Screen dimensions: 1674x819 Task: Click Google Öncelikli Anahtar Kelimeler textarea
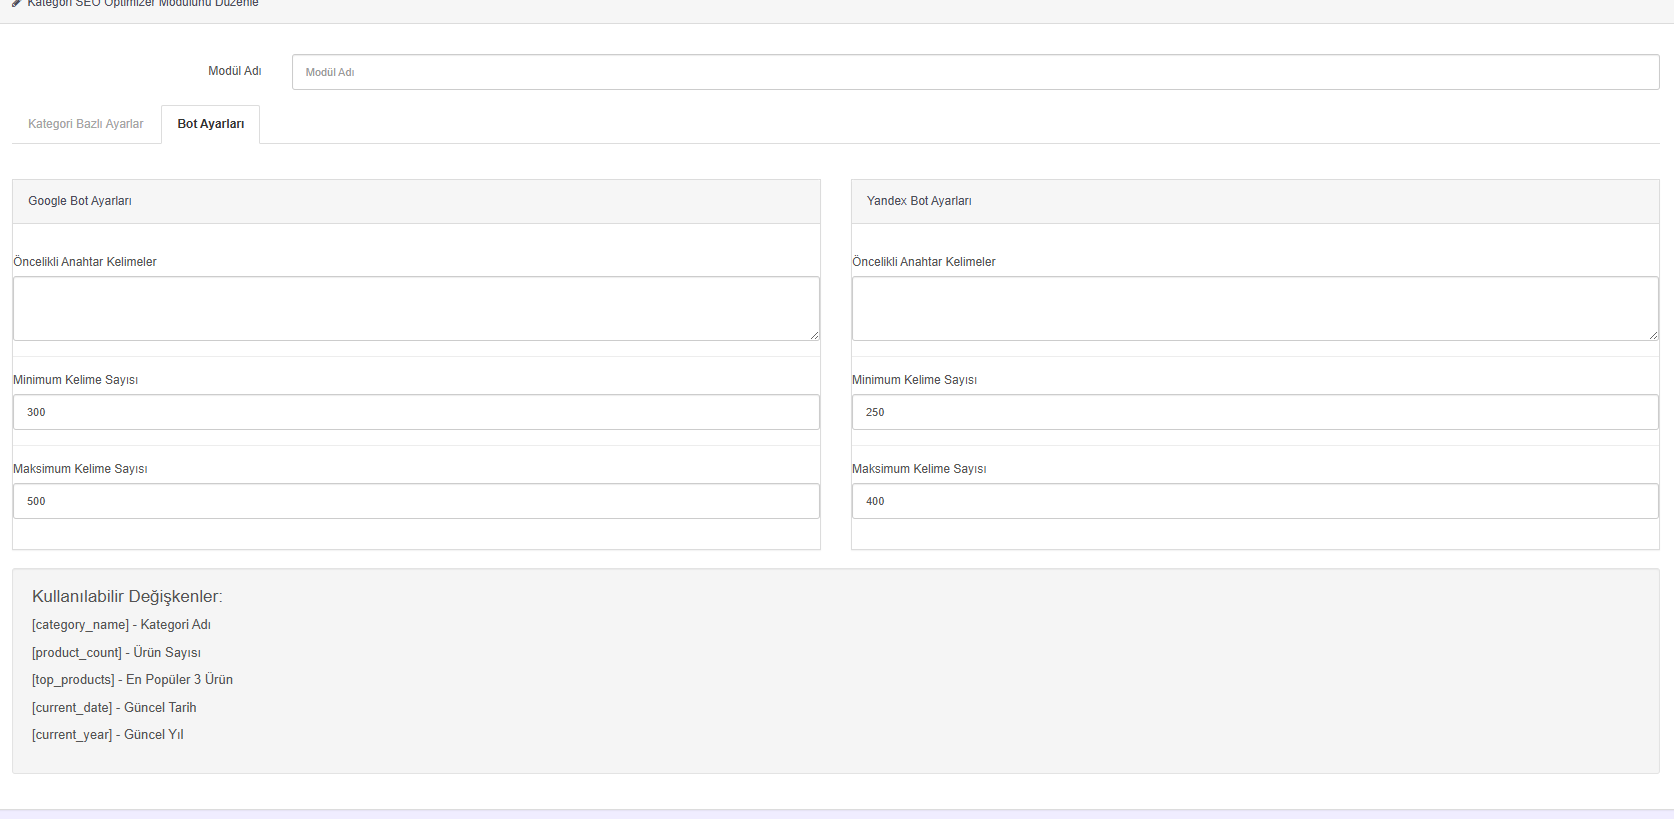[x=416, y=309]
